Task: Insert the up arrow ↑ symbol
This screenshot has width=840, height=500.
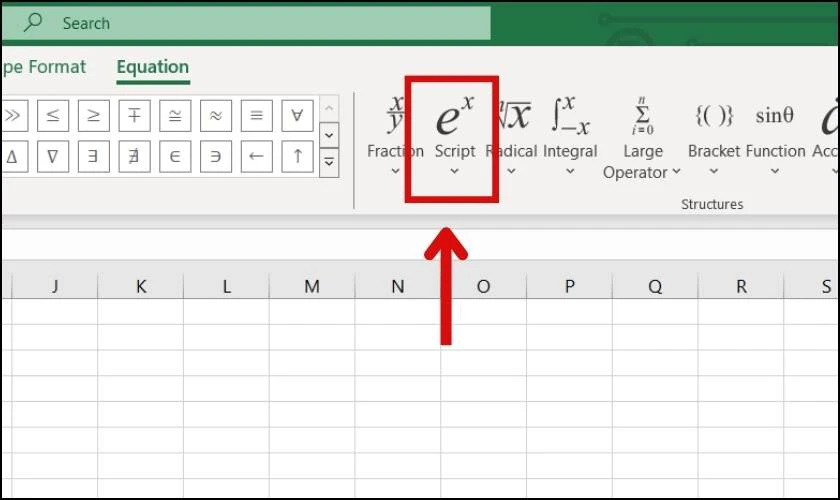Action: pyautogui.click(x=297, y=156)
